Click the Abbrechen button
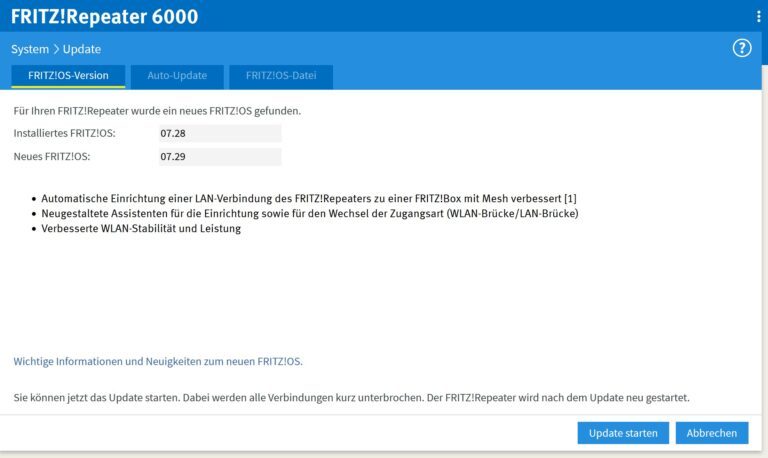Image resolution: width=768 pixels, height=458 pixels. click(x=712, y=433)
